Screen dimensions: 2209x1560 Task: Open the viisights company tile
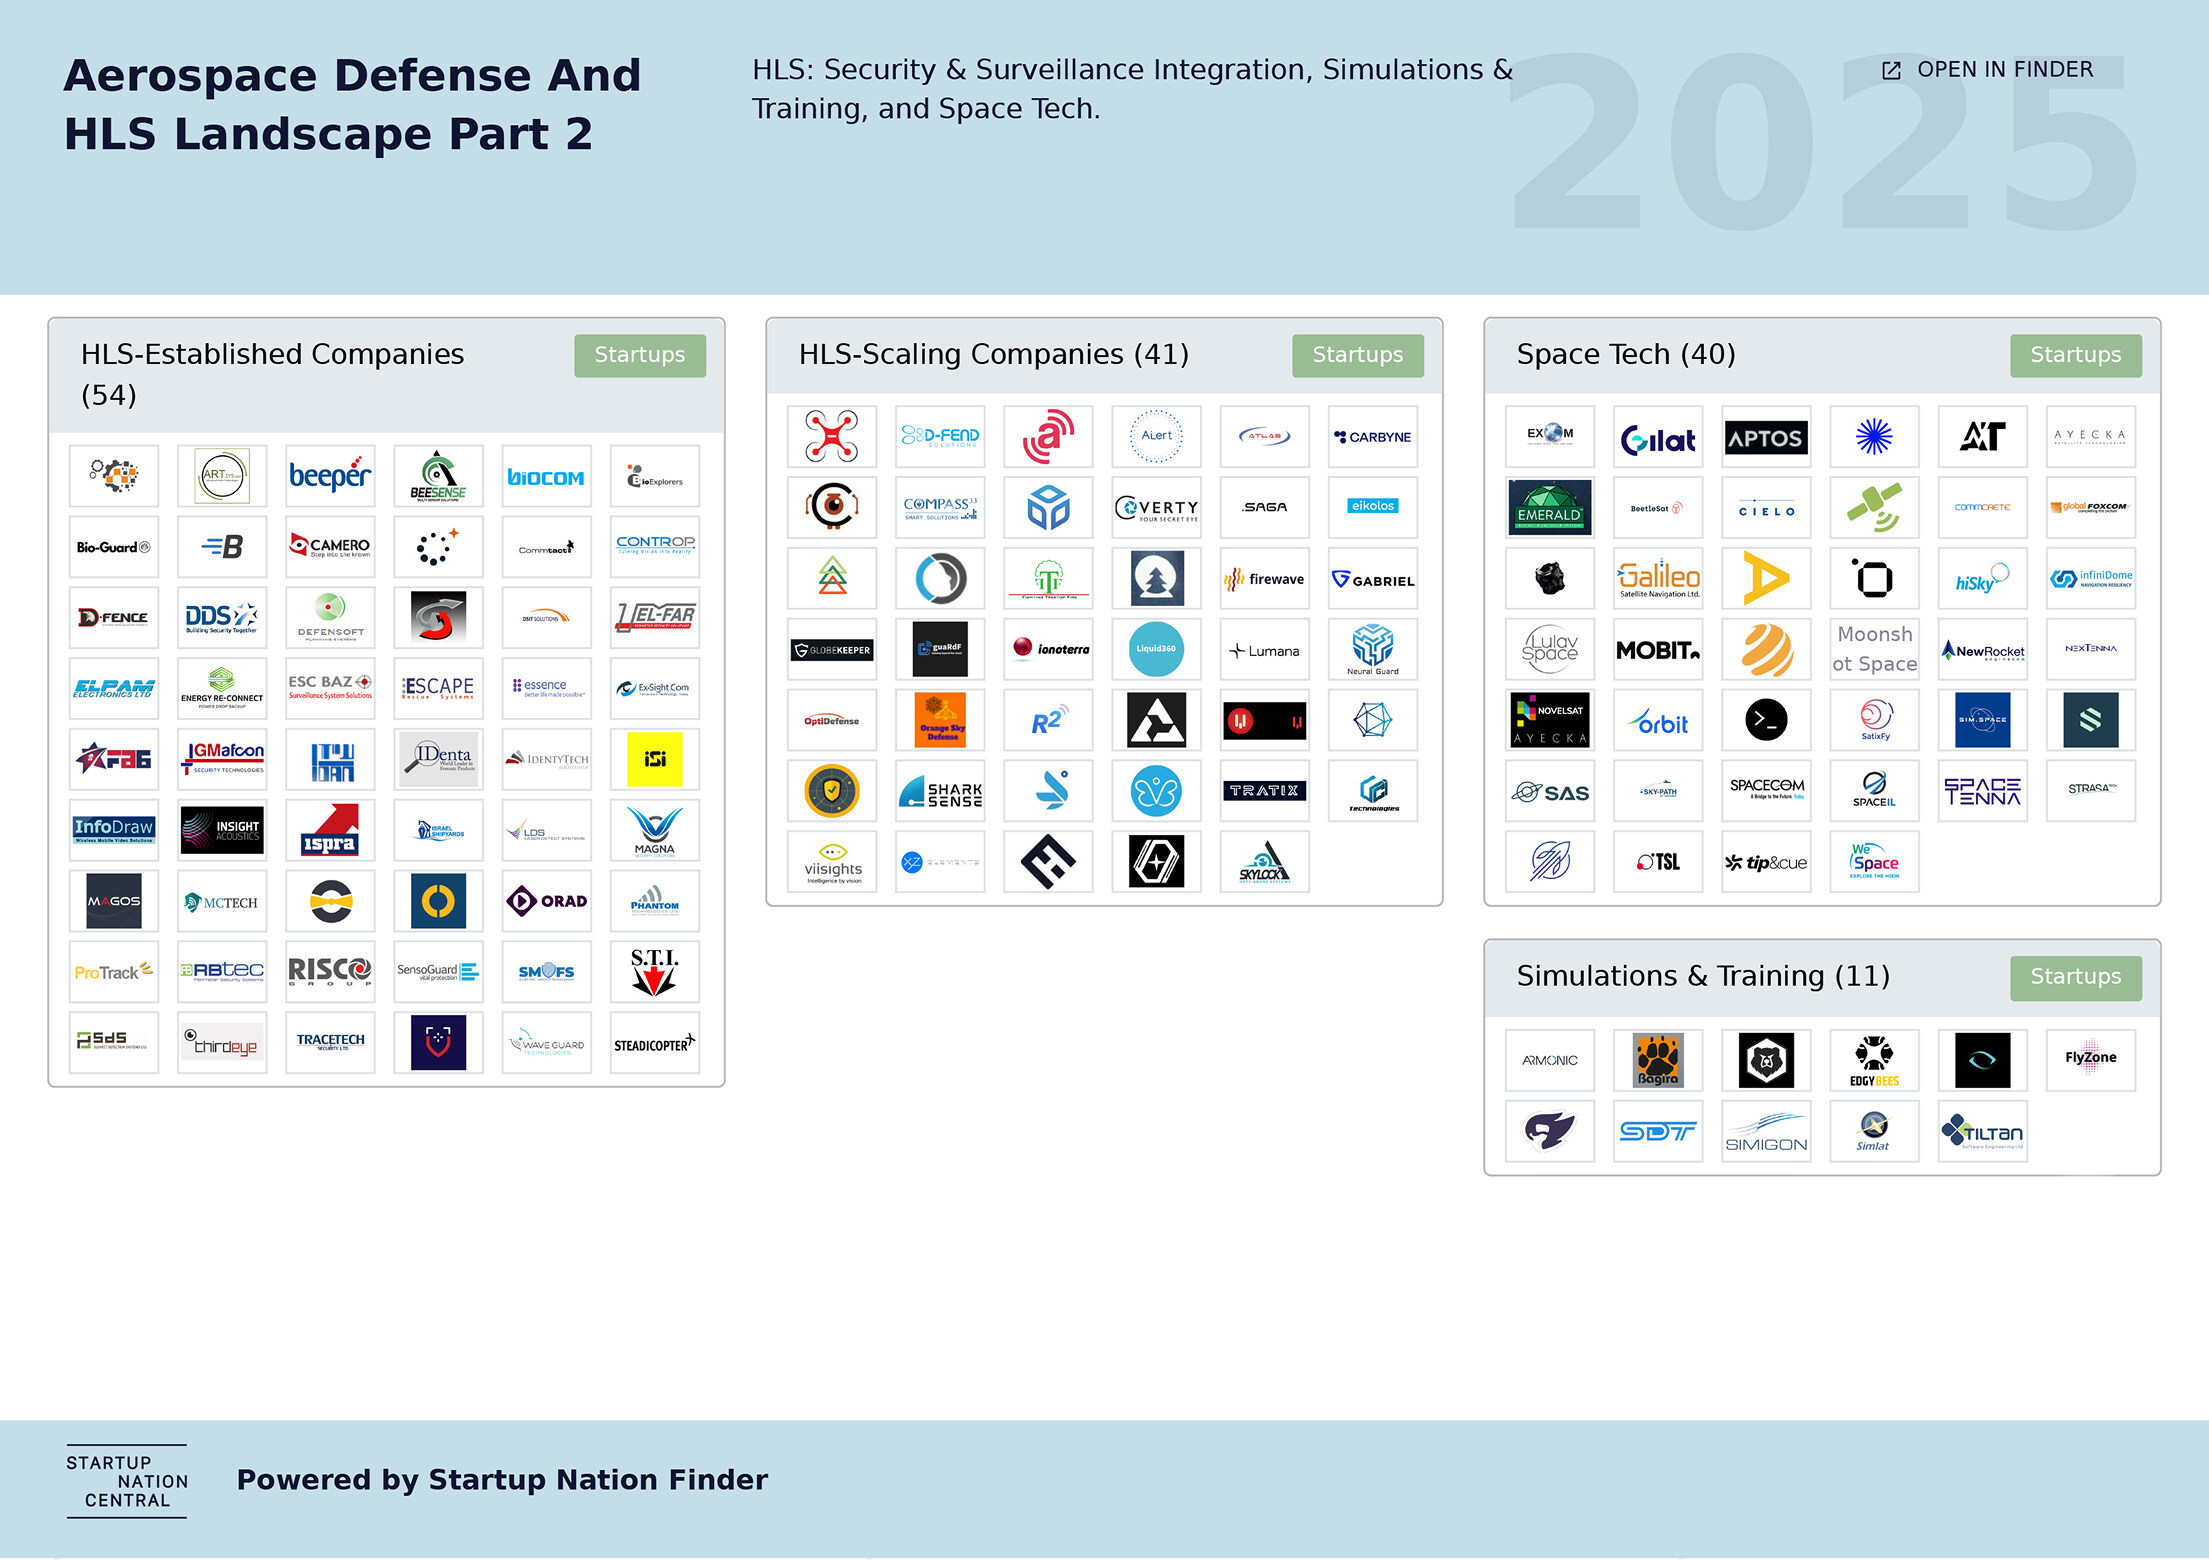pyautogui.click(x=832, y=863)
